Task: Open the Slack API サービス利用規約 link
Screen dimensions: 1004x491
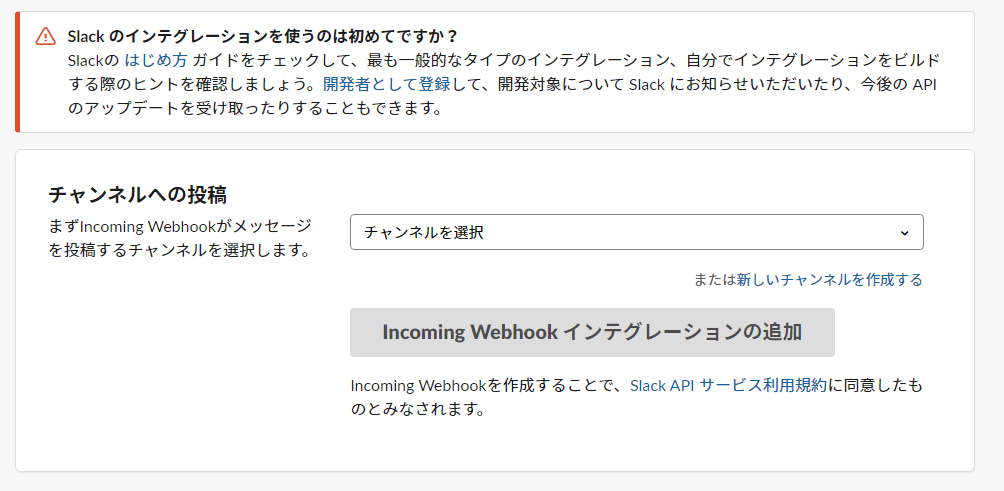Action: (728, 385)
